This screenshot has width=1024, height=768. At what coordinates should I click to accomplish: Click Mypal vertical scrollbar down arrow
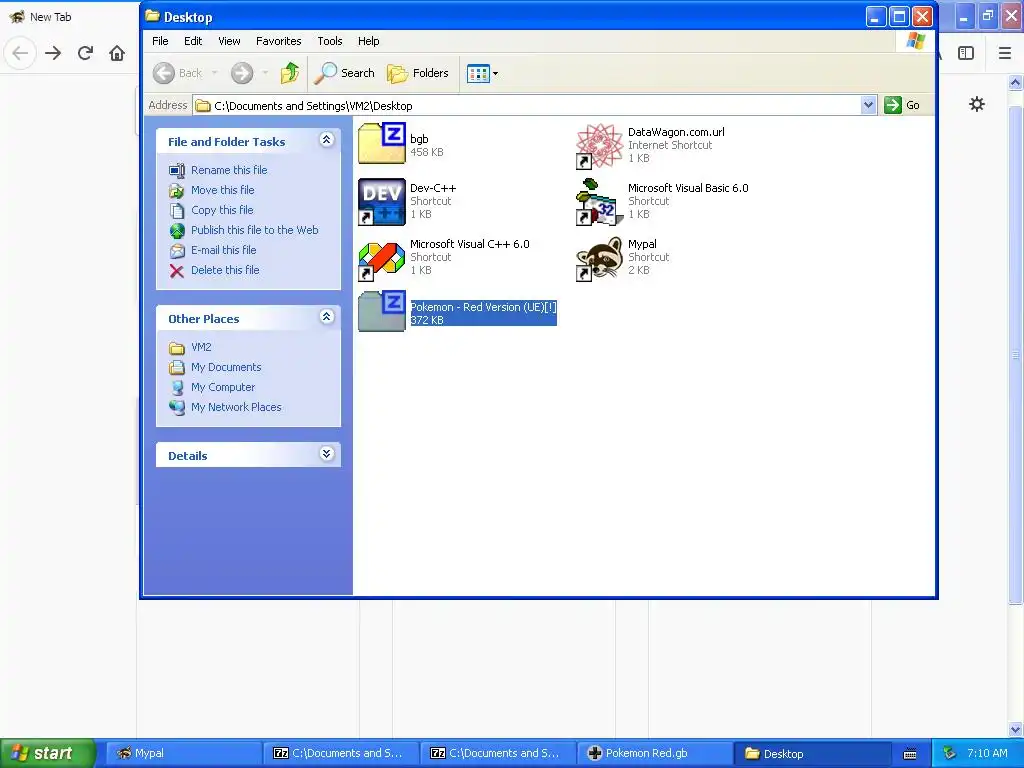pos(1016,729)
